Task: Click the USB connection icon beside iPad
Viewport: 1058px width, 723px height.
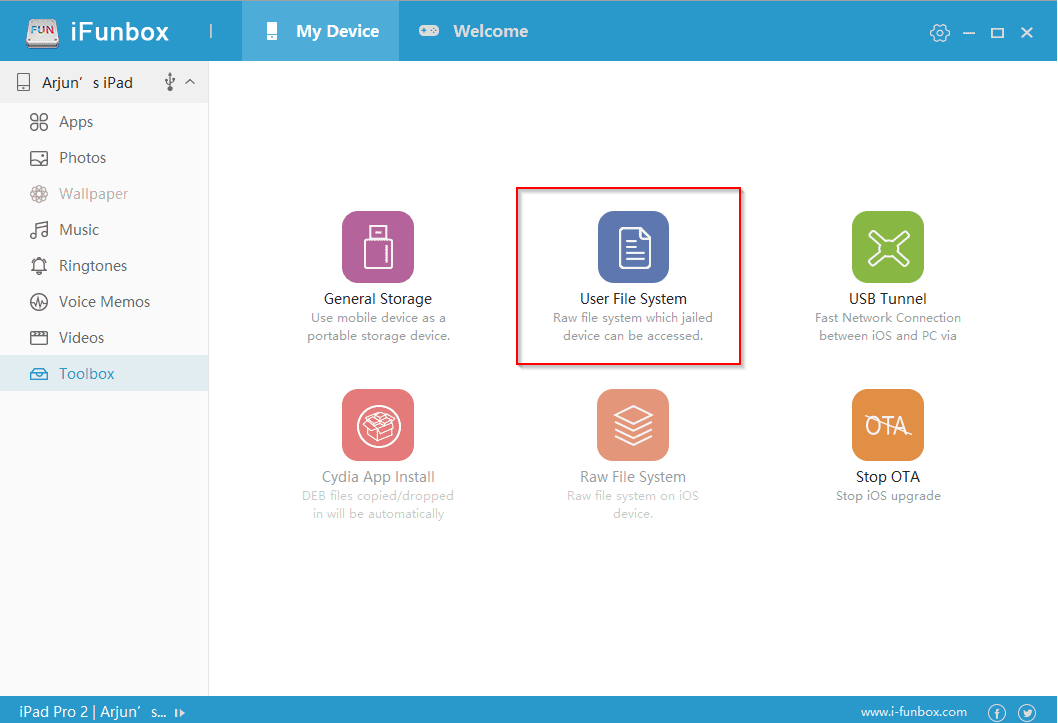Action: (x=170, y=82)
